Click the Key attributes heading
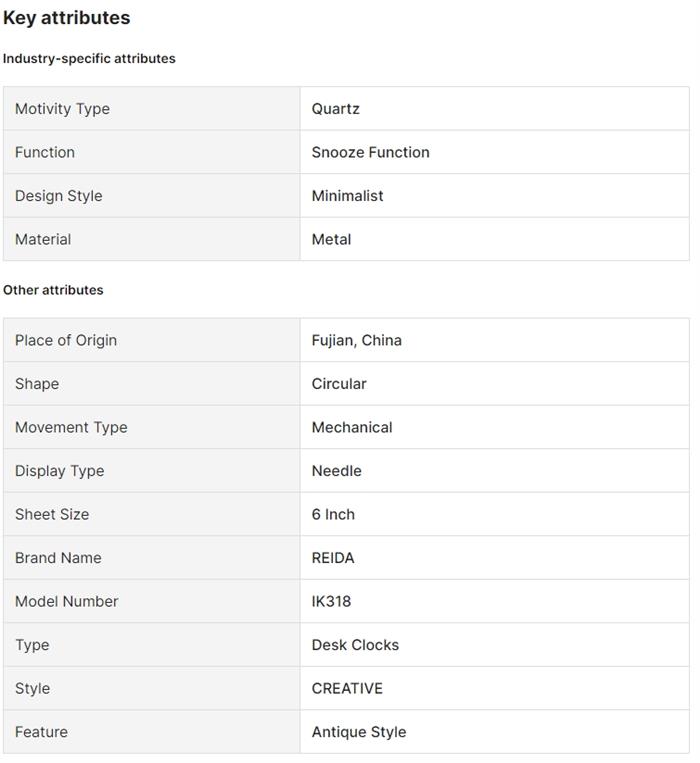Viewport: 700px width, 763px height. click(66, 18)
